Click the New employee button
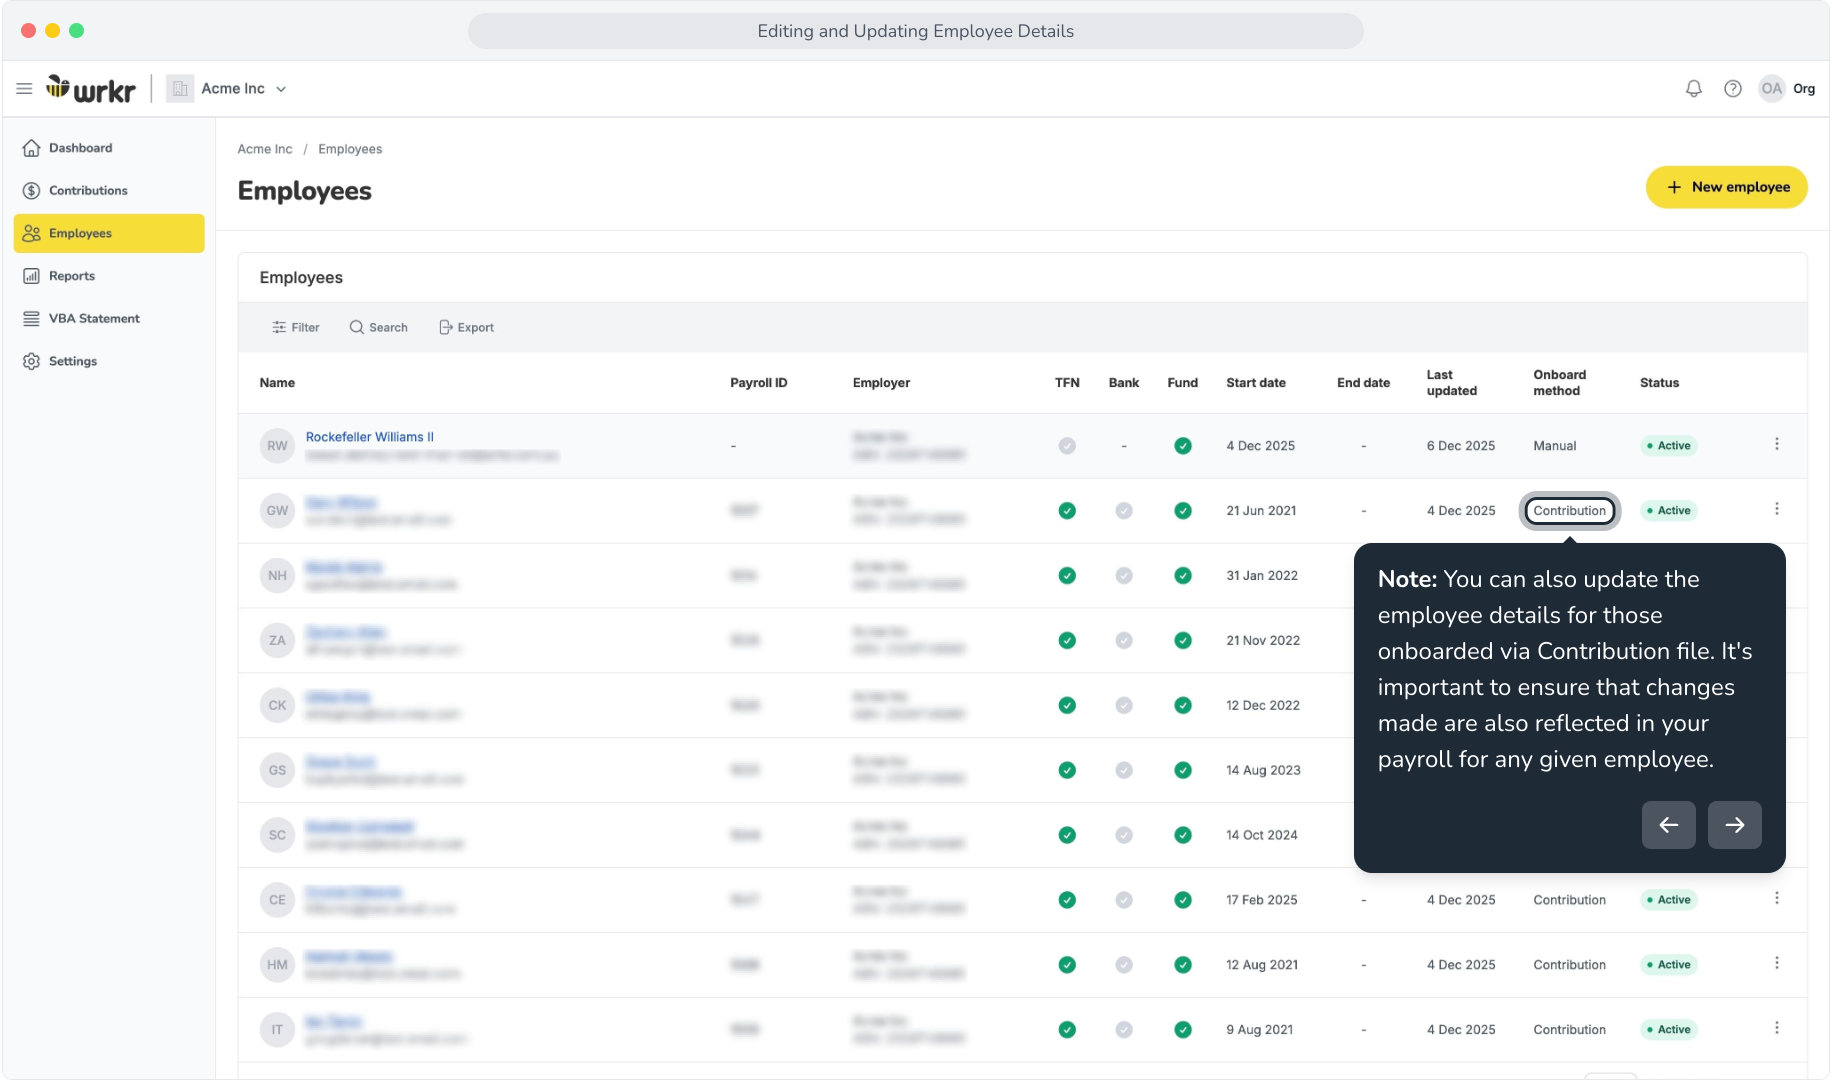 coord(1727,187)
